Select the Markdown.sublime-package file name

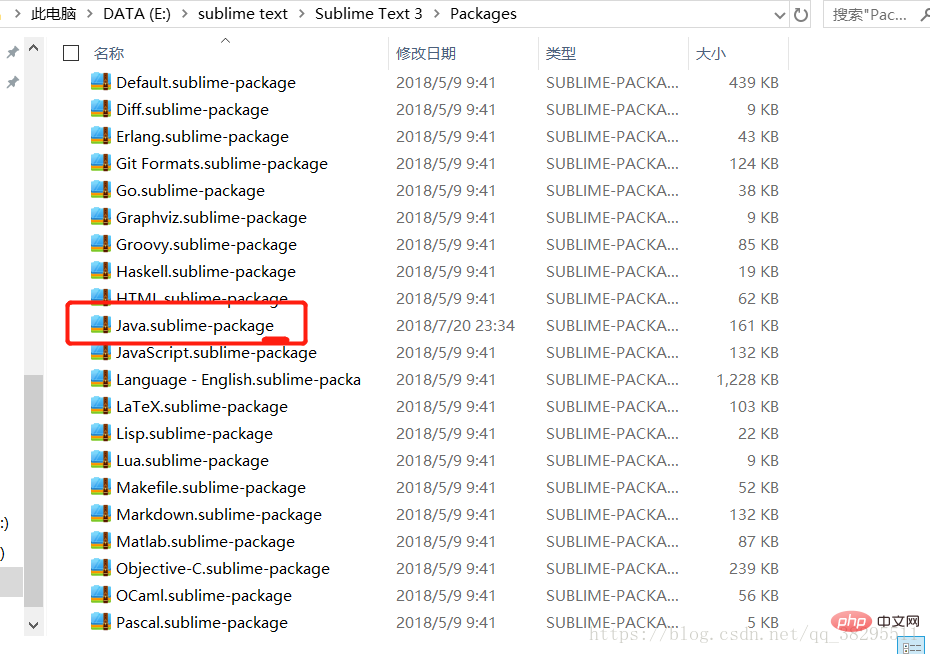pos(219,515)
